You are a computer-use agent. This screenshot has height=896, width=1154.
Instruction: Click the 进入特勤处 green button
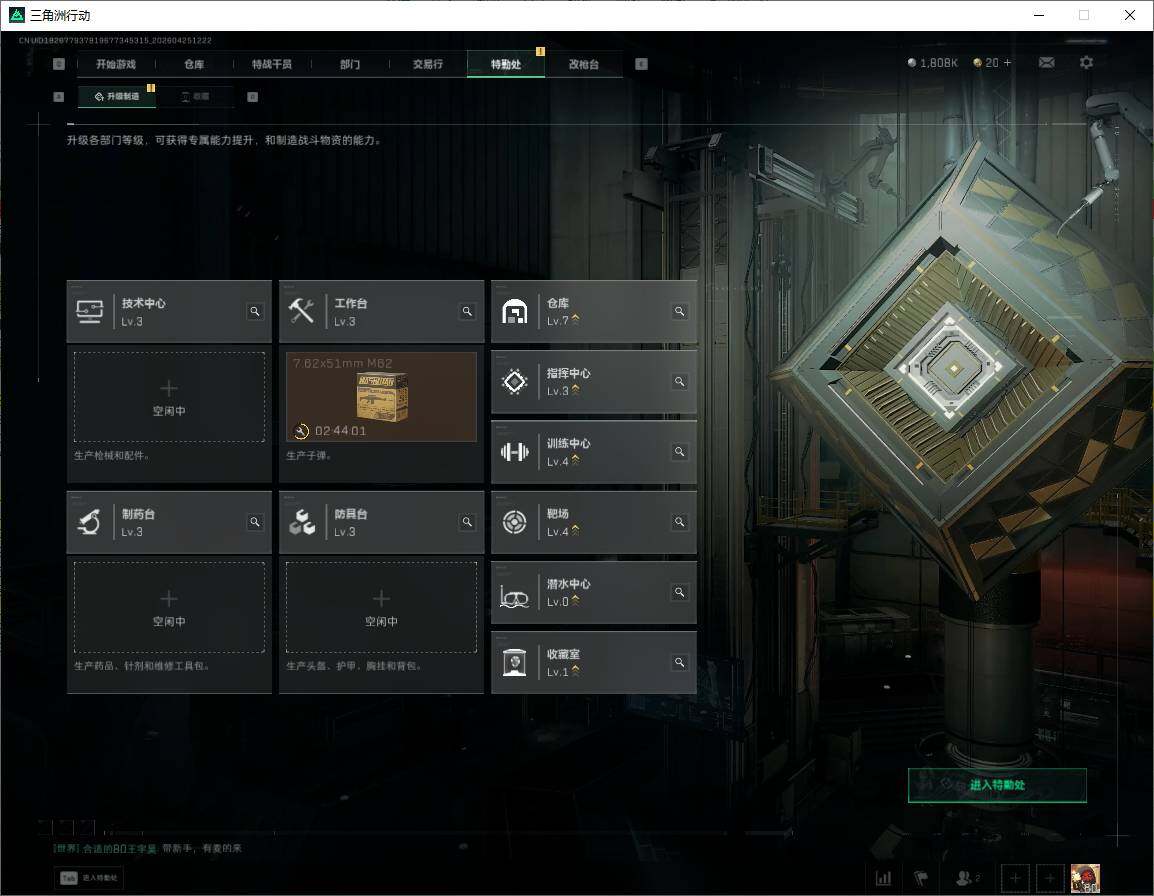point(997,785)
